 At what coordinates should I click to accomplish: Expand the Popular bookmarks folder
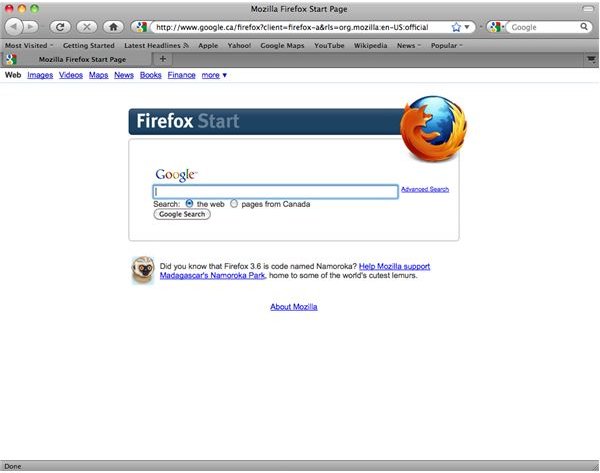pyautogui.click(x=447, y=45)
